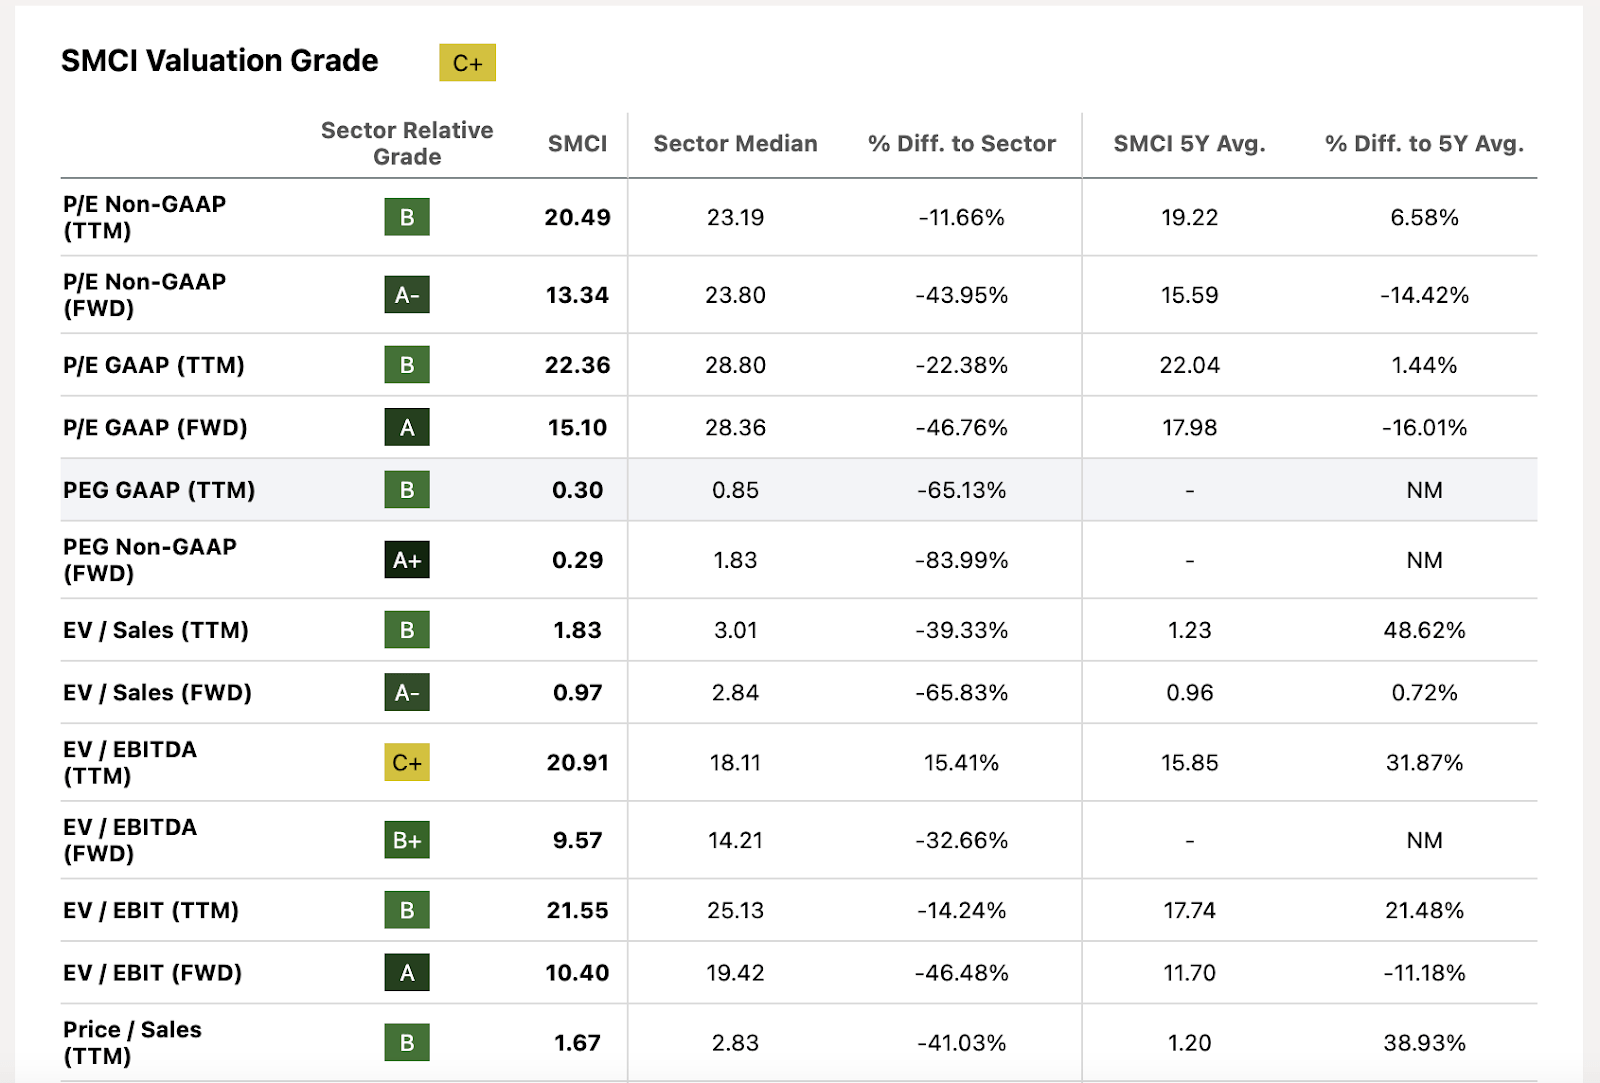Click the SMCI 5Y Avg. column header
Screen dimensions: 1600x1083
1189,144
